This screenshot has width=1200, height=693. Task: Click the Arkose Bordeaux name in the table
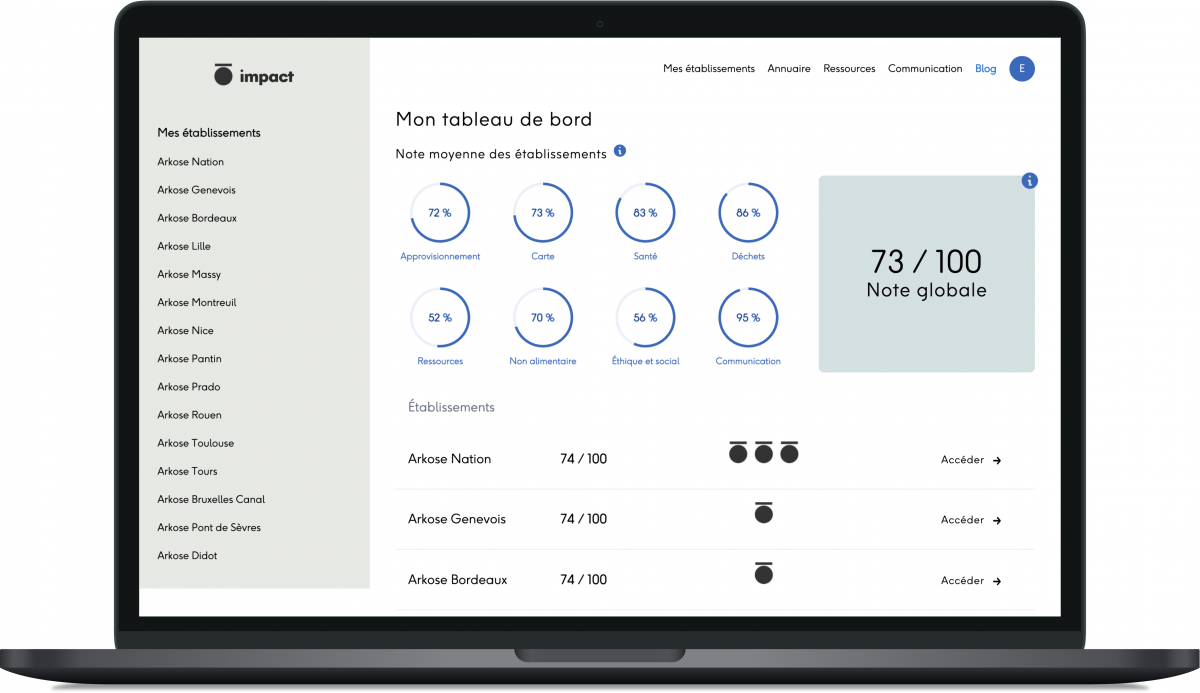(458, 580)
